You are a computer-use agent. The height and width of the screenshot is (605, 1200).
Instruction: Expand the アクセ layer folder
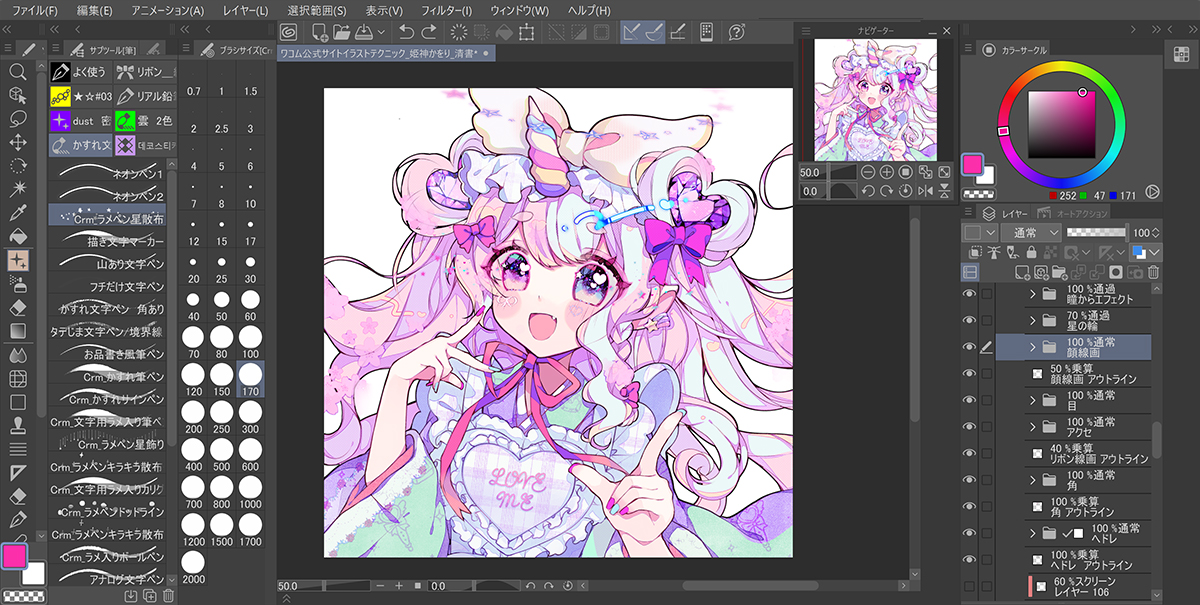(x=1031, y=427)
